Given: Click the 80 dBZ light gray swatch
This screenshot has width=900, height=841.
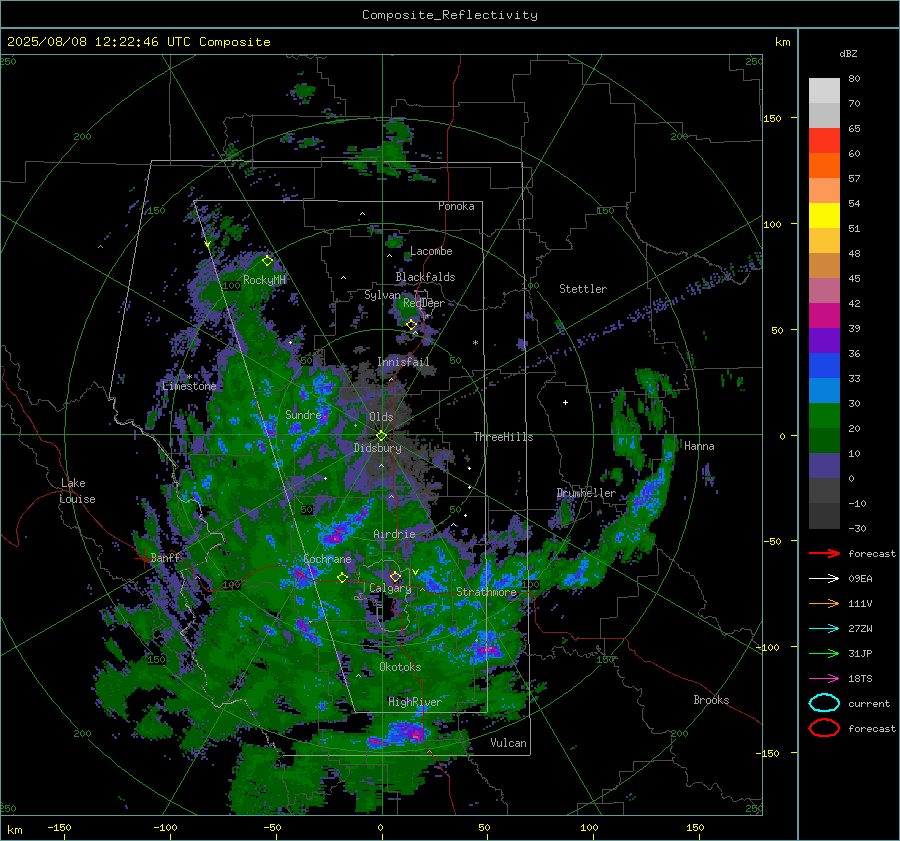Looking at the screenshot, I should tap(824, 91).
